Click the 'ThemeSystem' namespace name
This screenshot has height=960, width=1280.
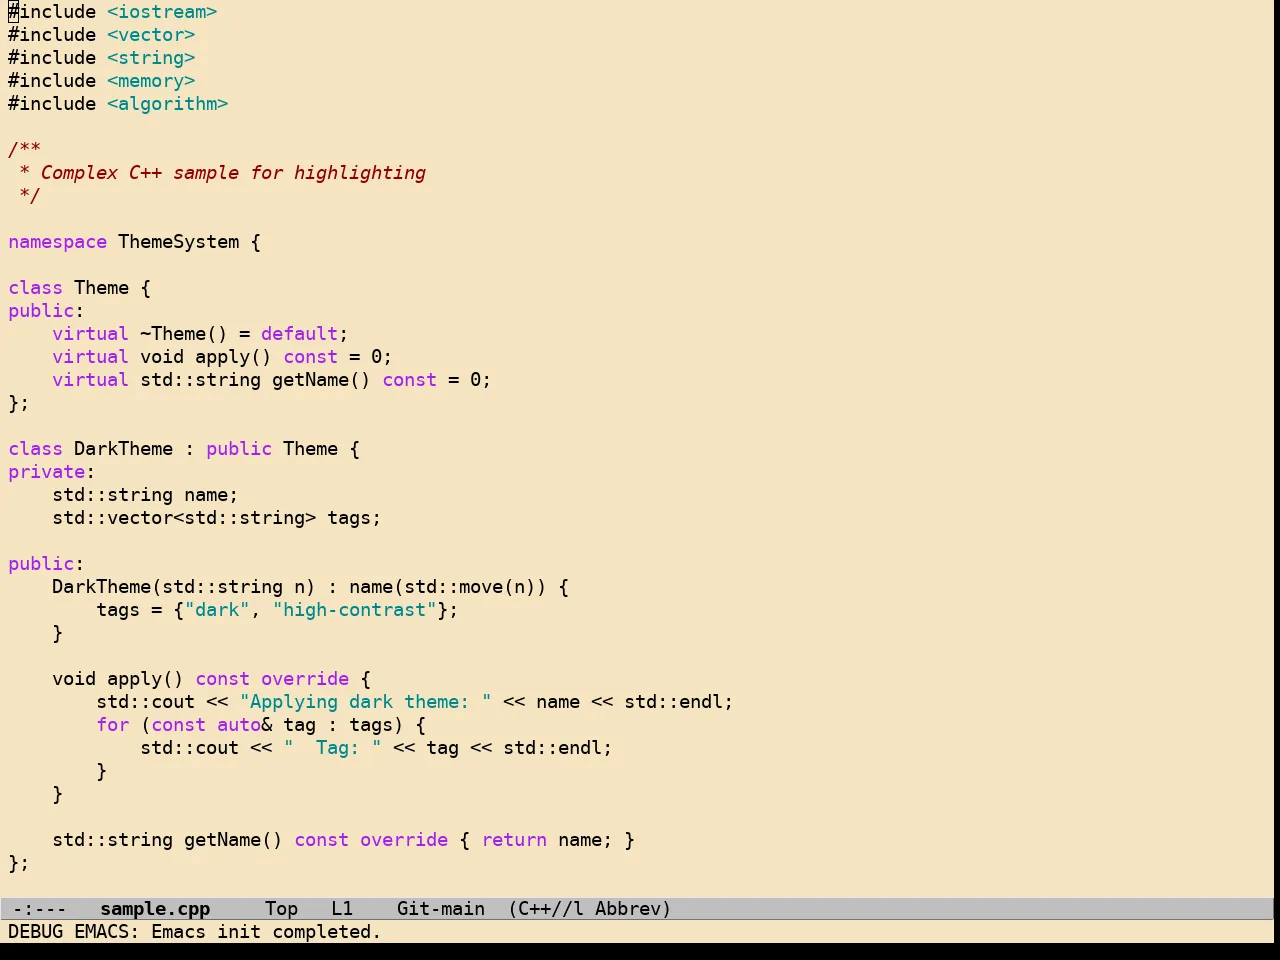pos(179,242)
